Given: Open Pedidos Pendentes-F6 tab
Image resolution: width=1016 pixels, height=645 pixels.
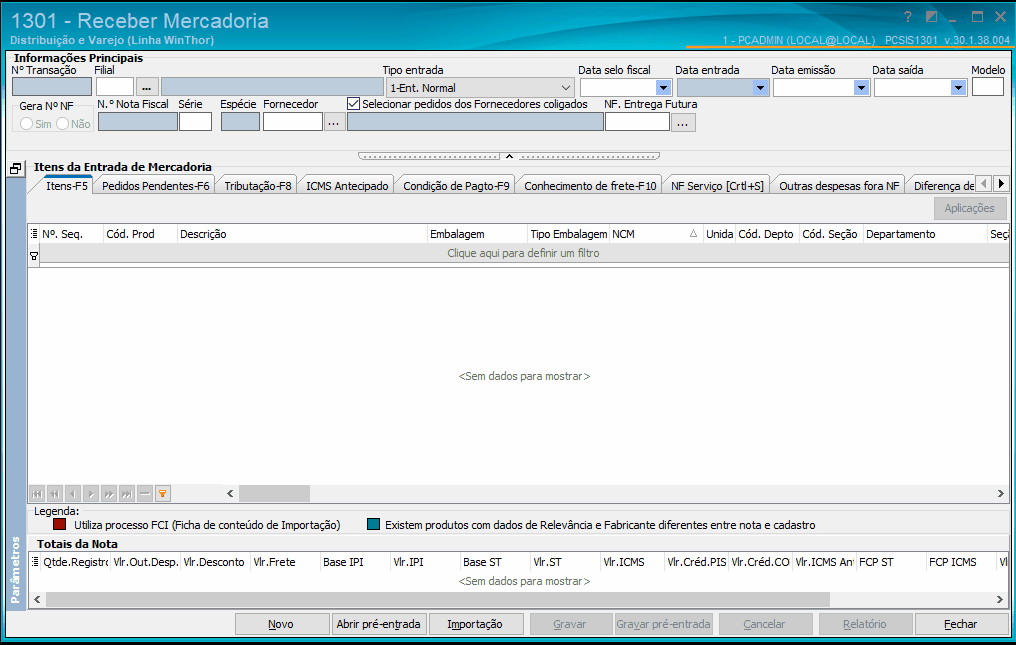Looking at the screenshot, I should 156,186.
